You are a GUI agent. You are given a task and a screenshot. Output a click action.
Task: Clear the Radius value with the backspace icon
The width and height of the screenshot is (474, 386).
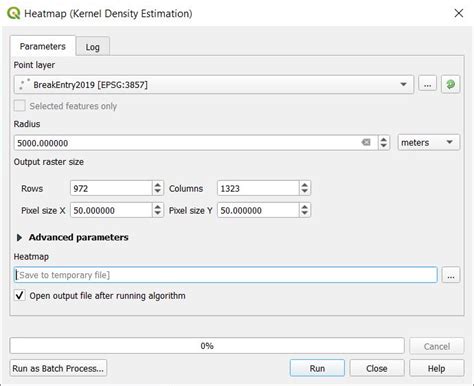click(x=366, y=142)
